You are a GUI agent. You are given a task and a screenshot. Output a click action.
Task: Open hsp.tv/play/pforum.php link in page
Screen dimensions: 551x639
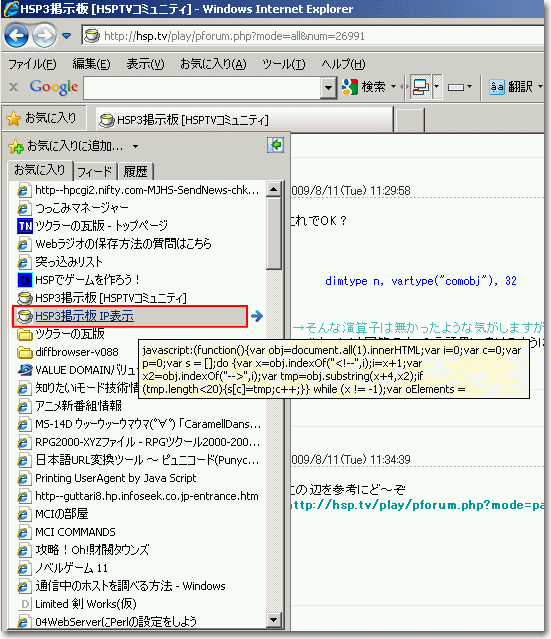[418, 505]
